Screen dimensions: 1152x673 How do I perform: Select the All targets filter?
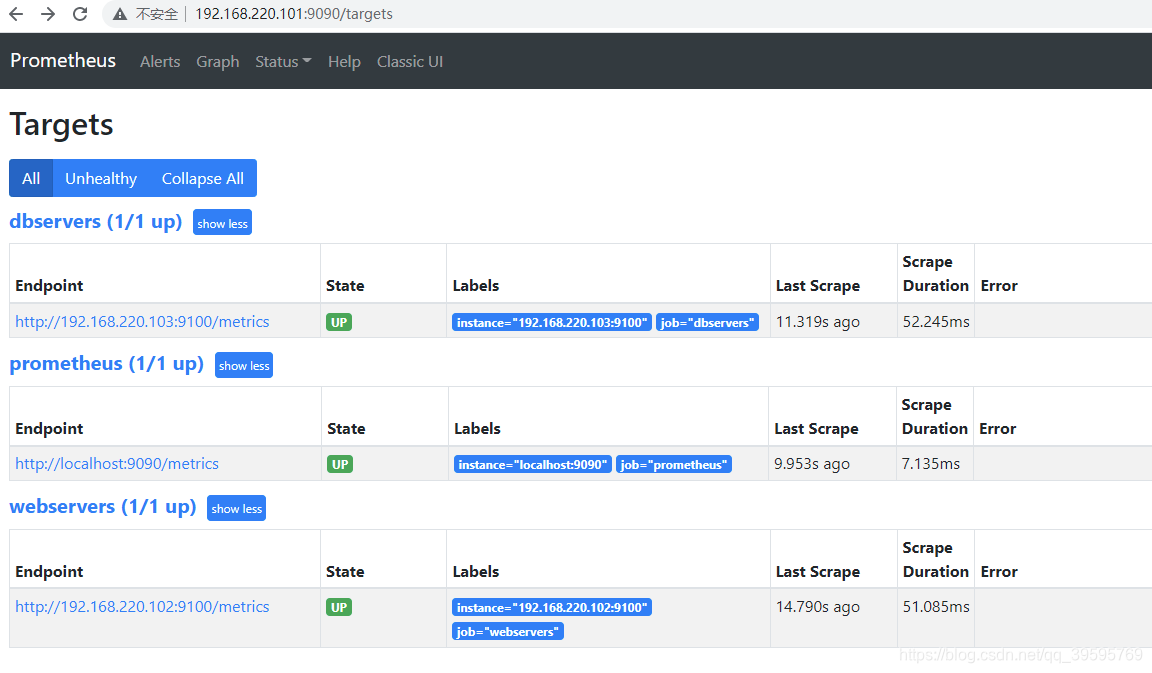pos(31,178)
